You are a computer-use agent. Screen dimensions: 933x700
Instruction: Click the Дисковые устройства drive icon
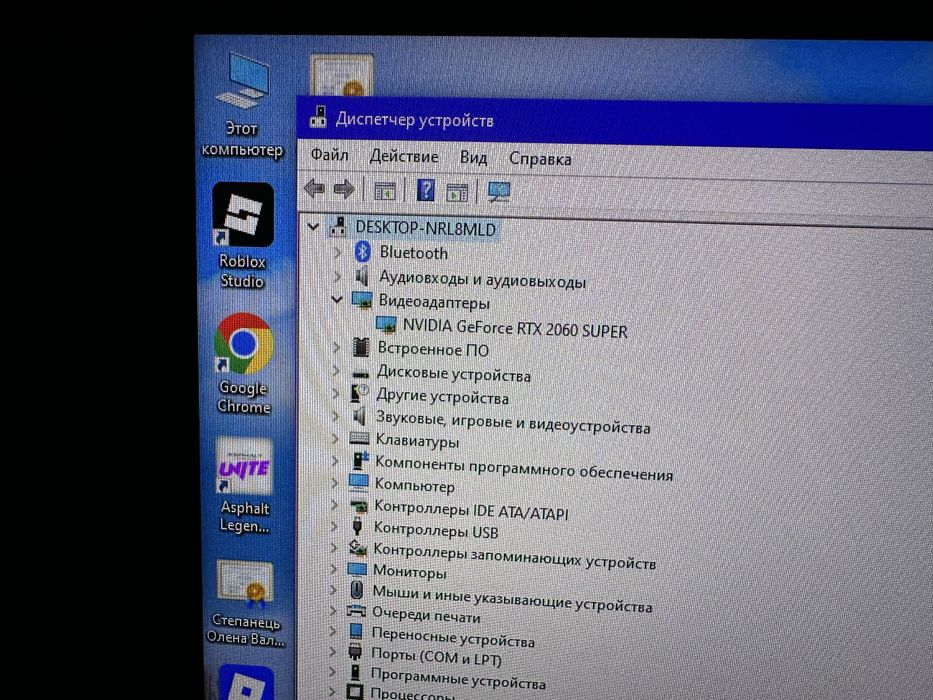(x=360, y=373)
